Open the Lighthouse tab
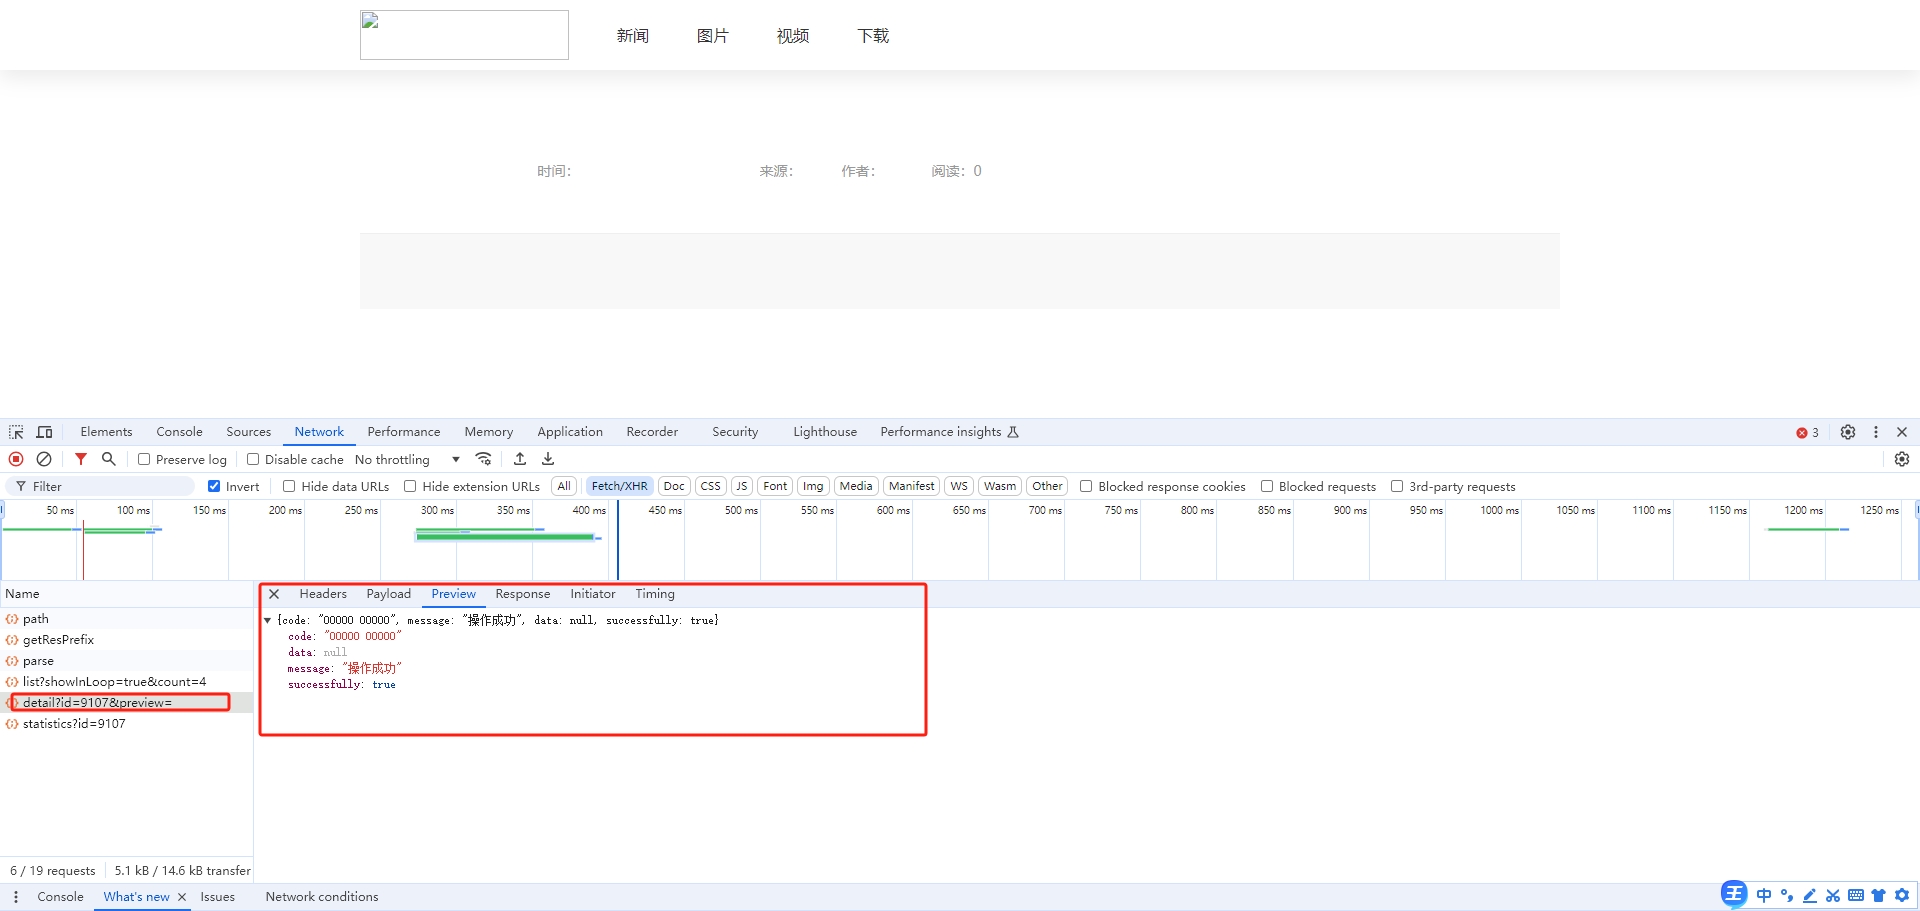 825,432
